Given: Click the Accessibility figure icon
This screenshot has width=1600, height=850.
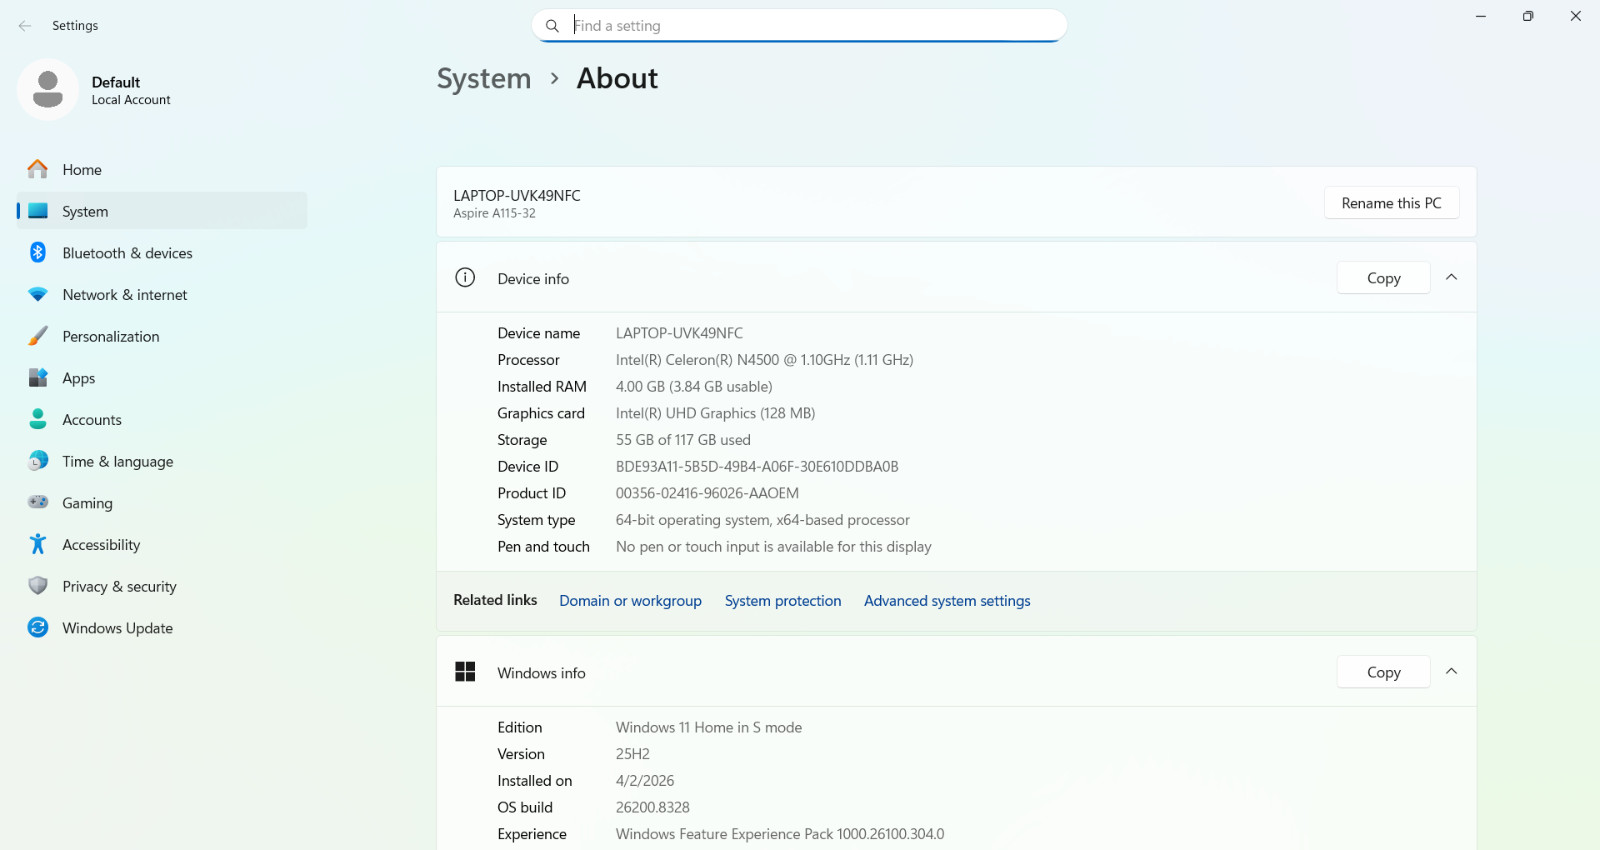Looking at the screenshot, I should [x=38, y=545].
